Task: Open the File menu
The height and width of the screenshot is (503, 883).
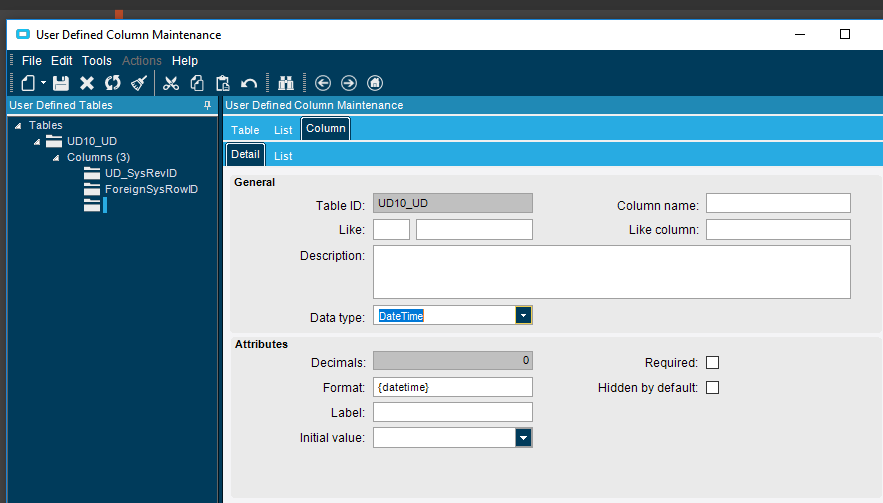Action: click(32, 61)
